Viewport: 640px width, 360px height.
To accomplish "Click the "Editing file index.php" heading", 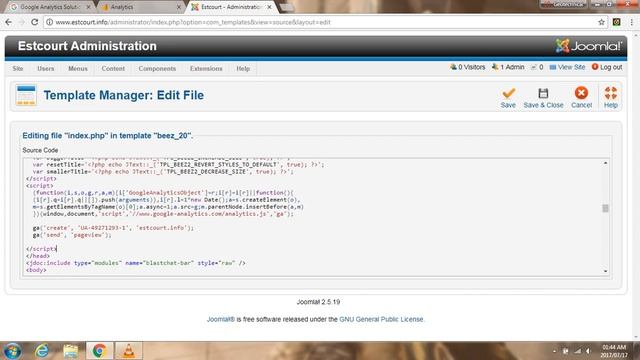I will tap(107, 136).
